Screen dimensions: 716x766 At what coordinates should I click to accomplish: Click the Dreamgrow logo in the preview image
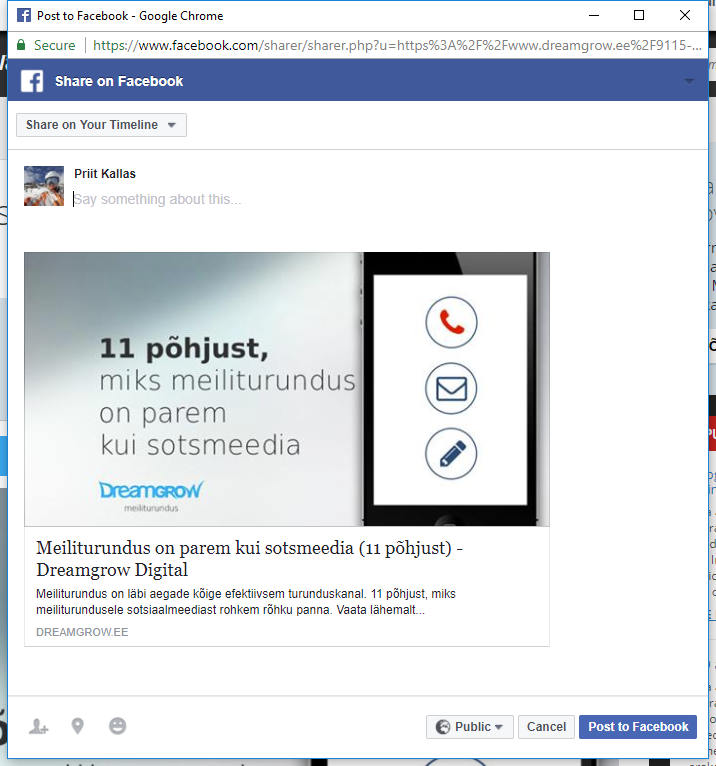(x=150, y=491)
